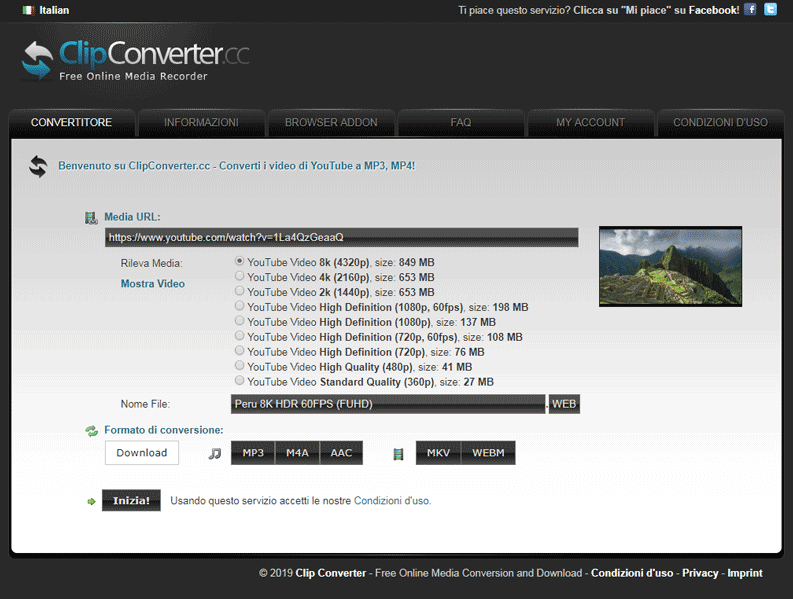This screenshot has width=793, height=599.
Task: Click the WEB extension box
Action: click(564, 404)
